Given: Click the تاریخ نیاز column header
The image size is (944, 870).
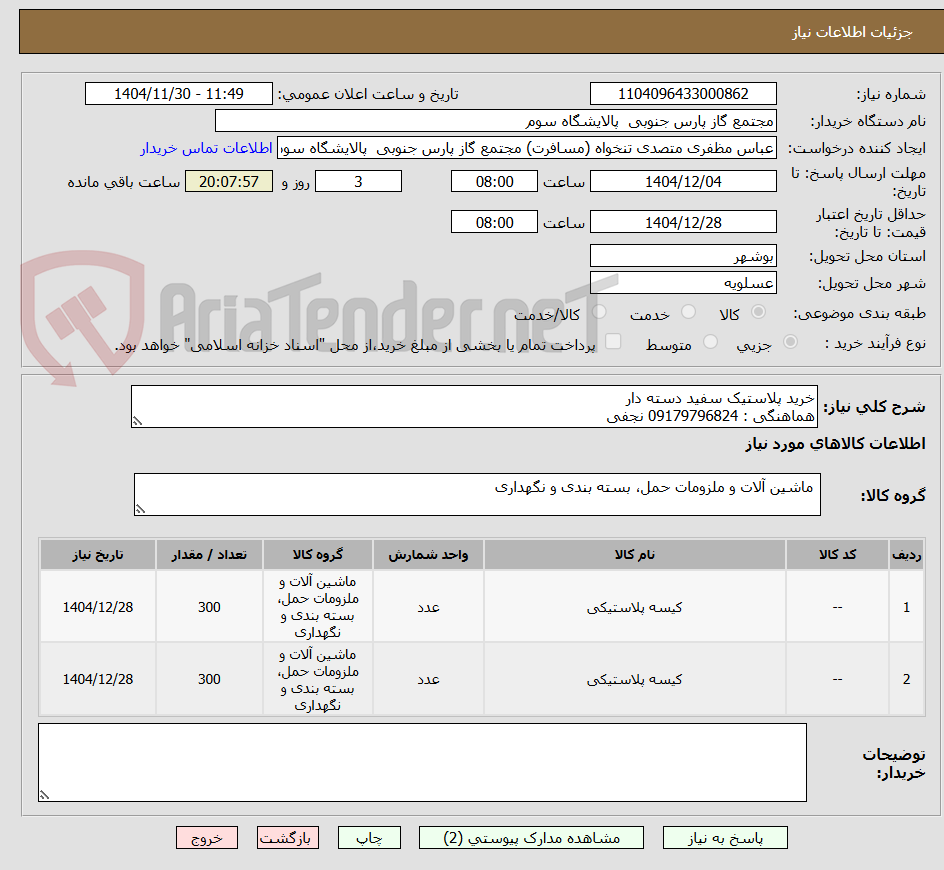Looking at the screenshot, I should tap(98, 555).
